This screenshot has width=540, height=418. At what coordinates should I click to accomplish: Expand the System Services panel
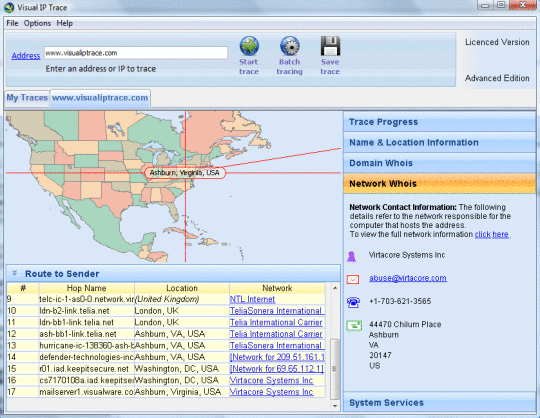click(x=439, y=402)
